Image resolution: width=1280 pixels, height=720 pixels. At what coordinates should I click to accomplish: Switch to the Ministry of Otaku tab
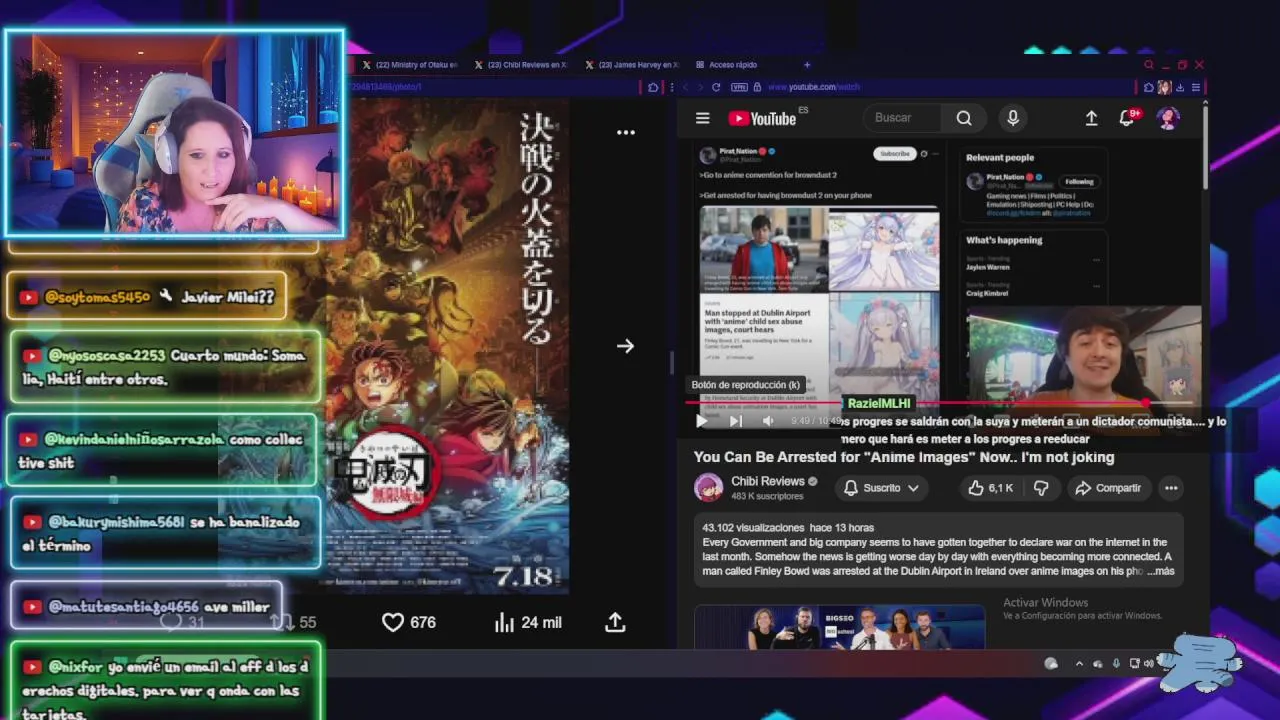[410, 65]
